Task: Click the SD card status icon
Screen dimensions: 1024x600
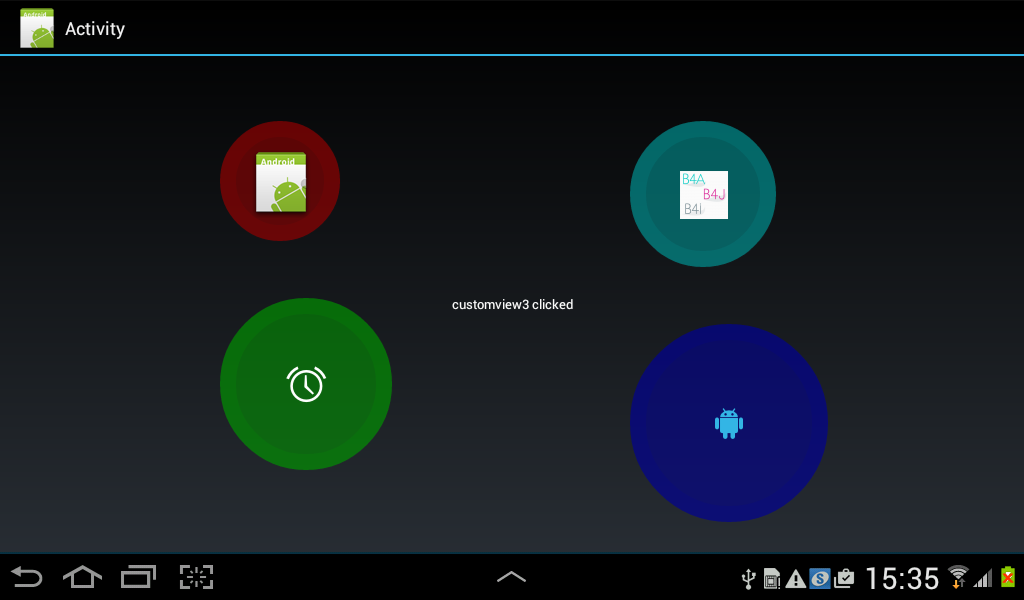Action: coord(772,578)
